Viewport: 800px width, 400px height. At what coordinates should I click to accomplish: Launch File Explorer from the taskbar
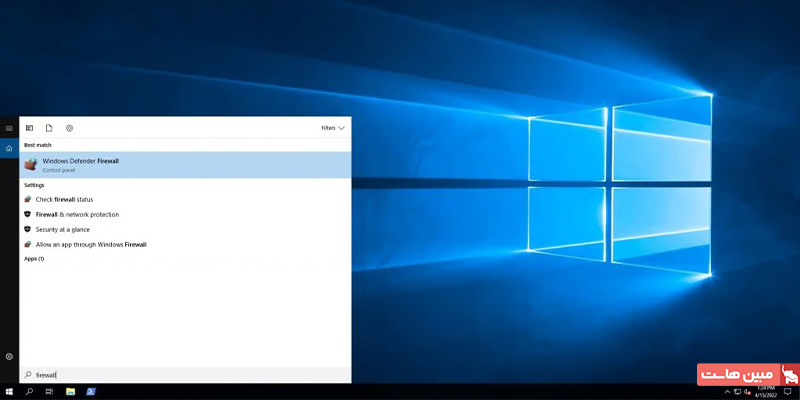(70, 392)
